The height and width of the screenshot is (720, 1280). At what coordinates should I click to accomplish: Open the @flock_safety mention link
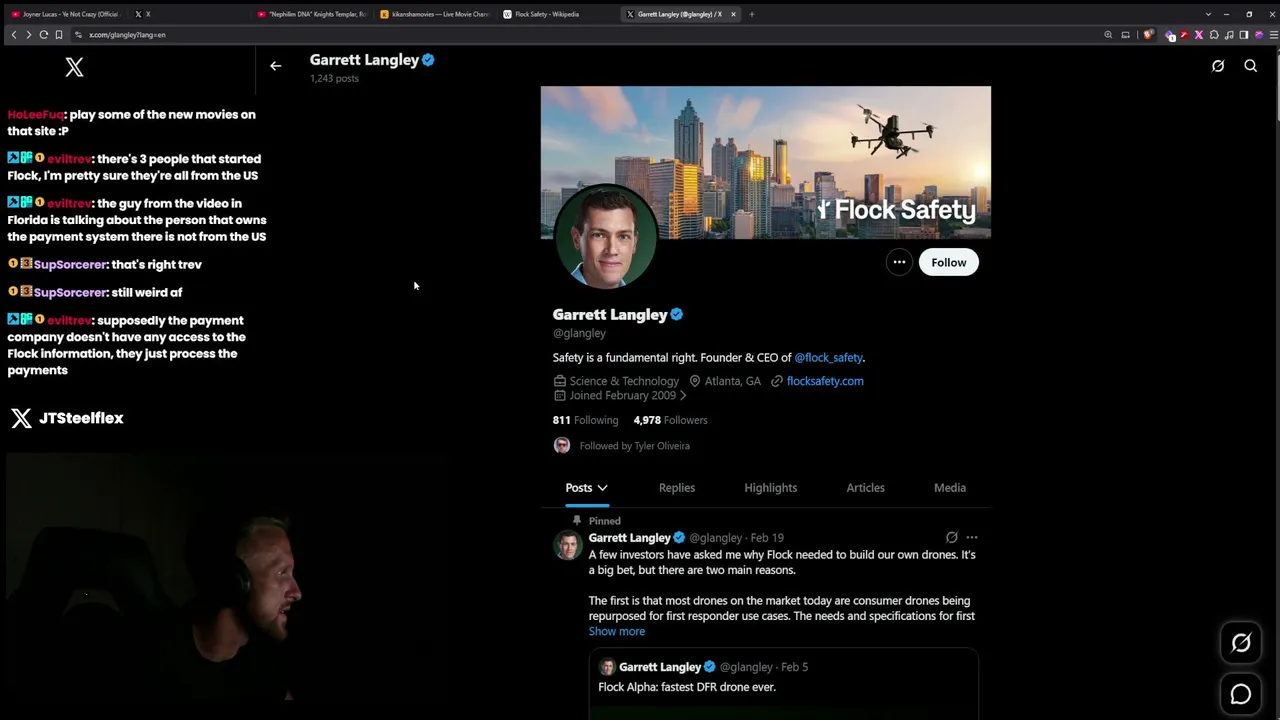pos(828,358)
